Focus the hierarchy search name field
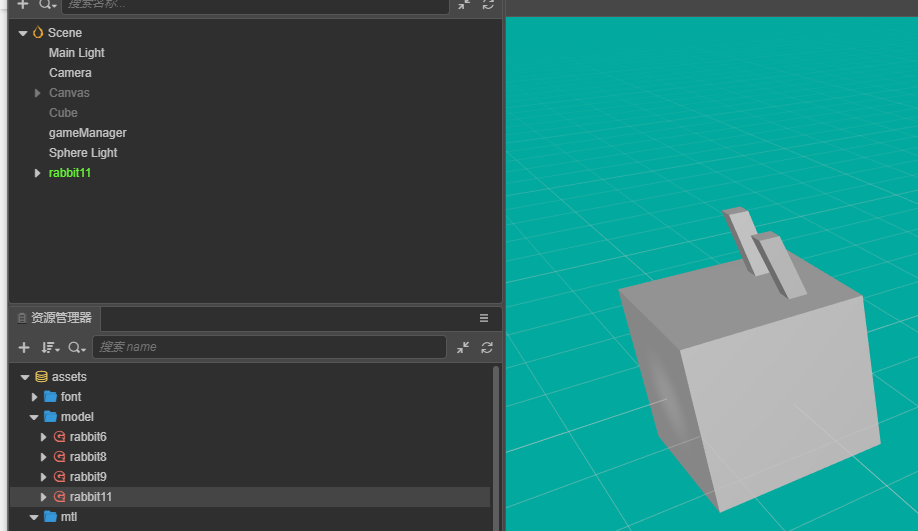The height and width of the screenshot is (531, 918). pyautogui.click(x=255, y=5)
